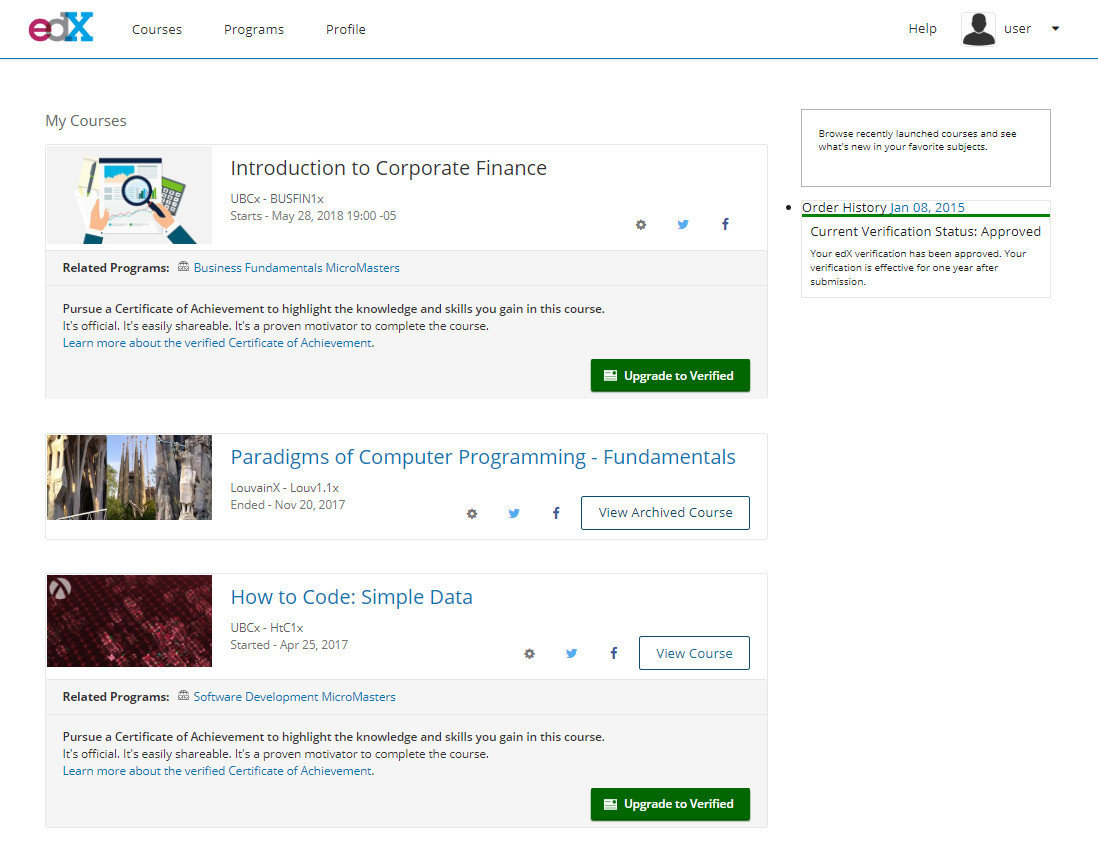Share Introduction to Corporate Finance on Facebook
Image resolution: width=1098 pixels, height=843 pixels.
click(725, 224)
